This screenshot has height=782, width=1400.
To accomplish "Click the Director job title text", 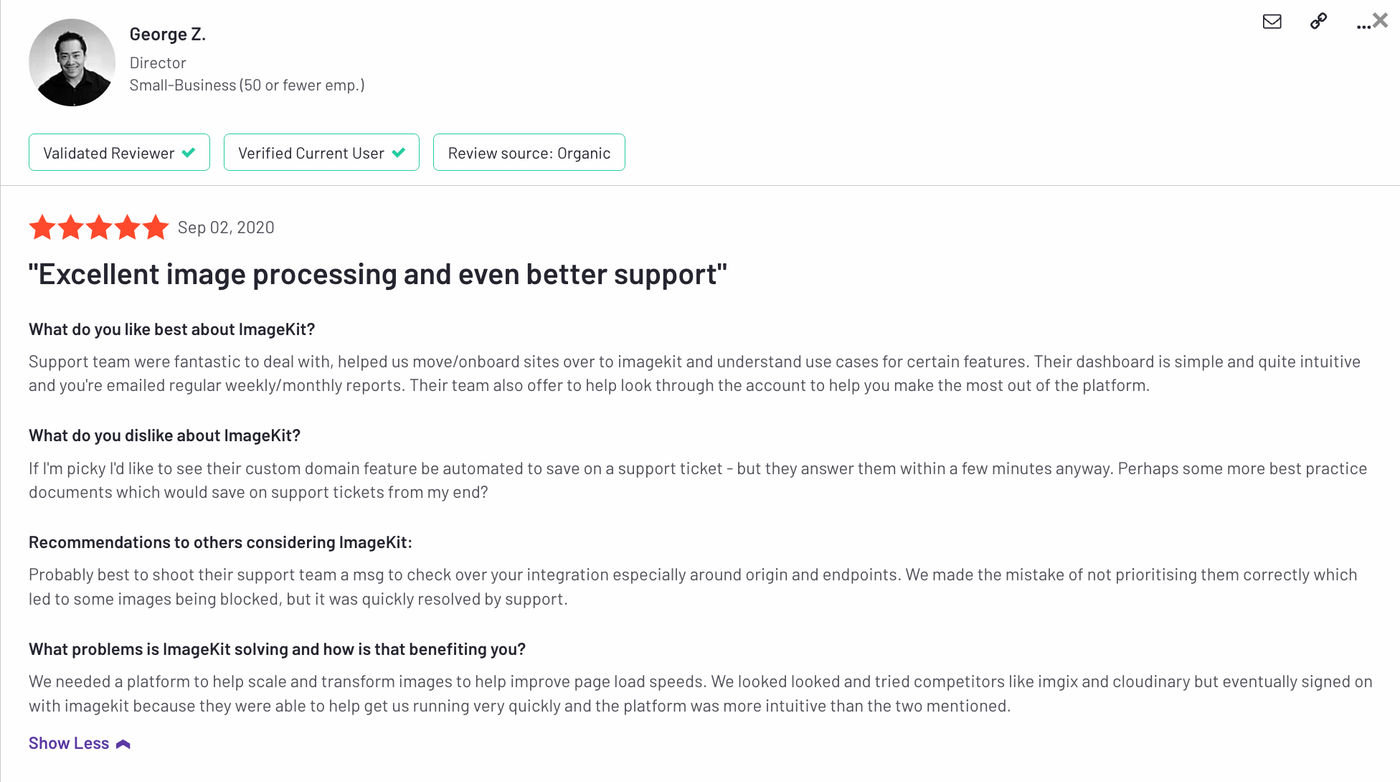I will coord(158,62).
